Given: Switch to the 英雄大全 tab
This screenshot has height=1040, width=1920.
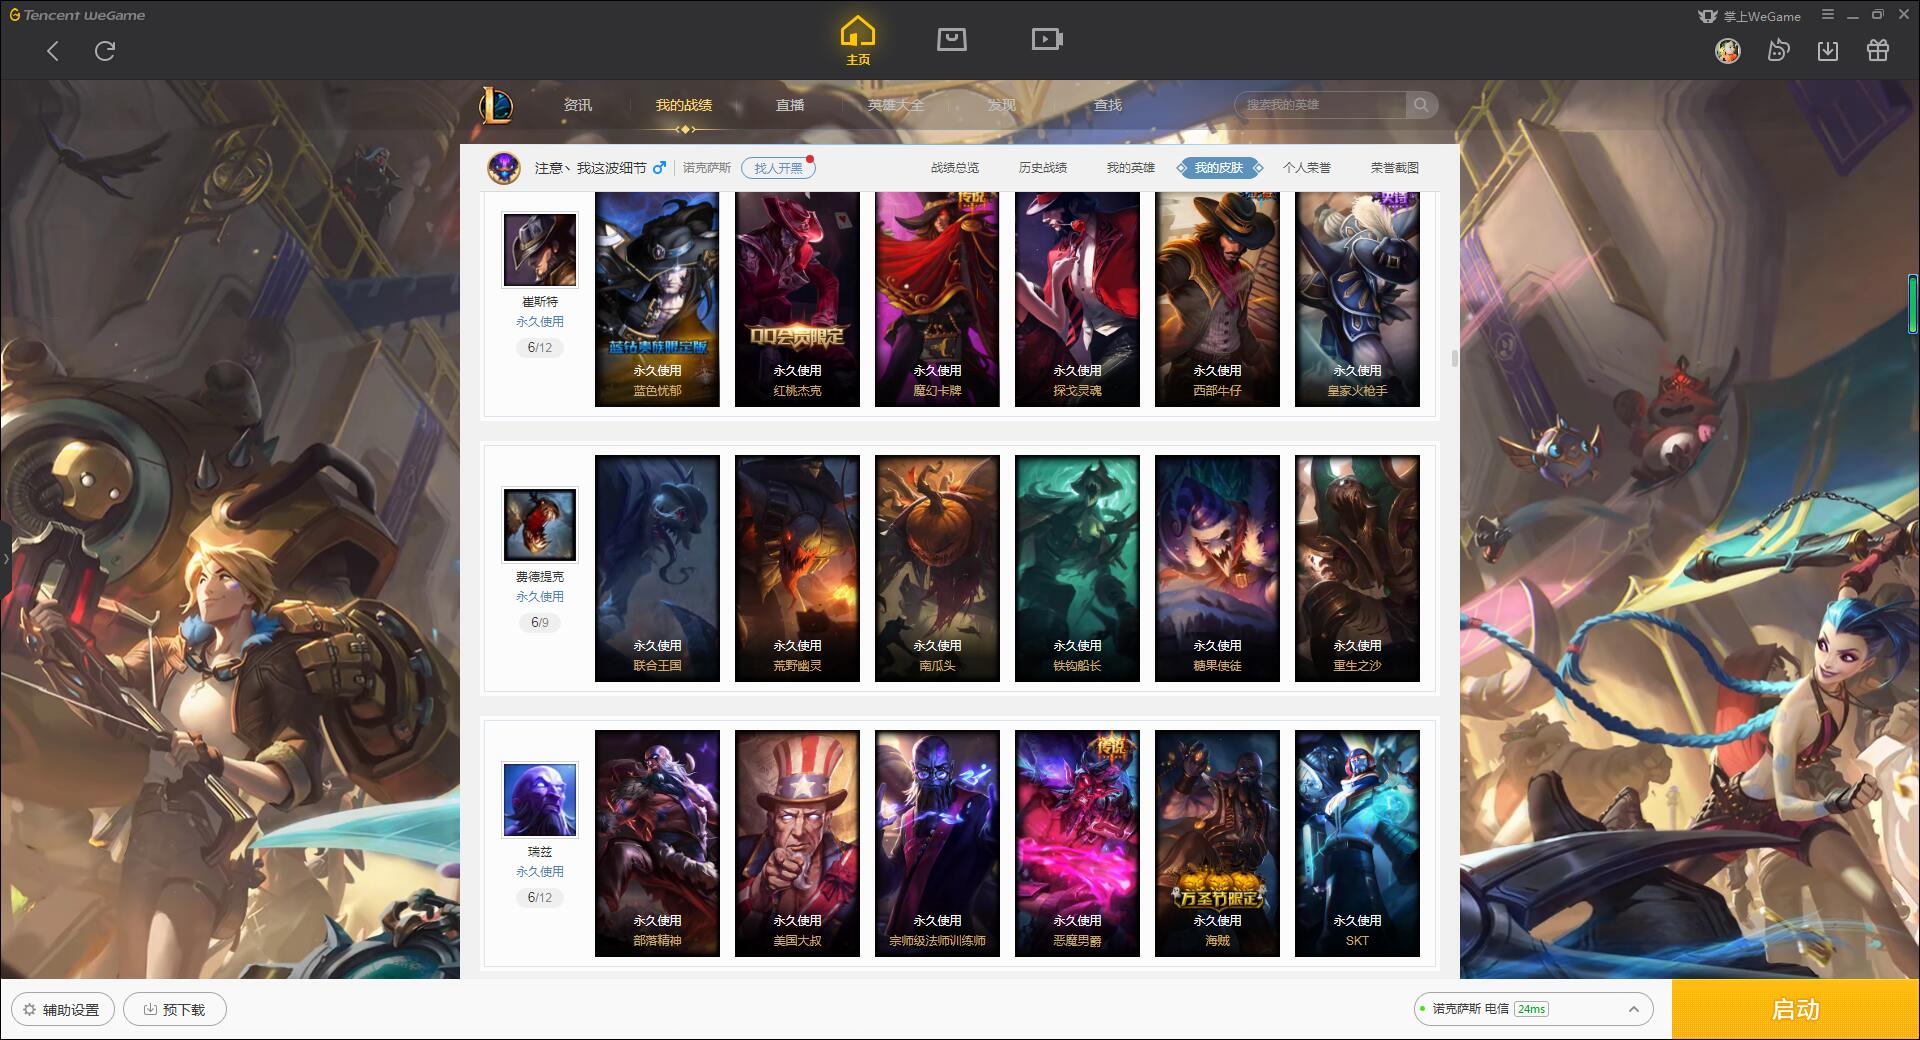Looking at the screenshot, I should coord(896,105).
